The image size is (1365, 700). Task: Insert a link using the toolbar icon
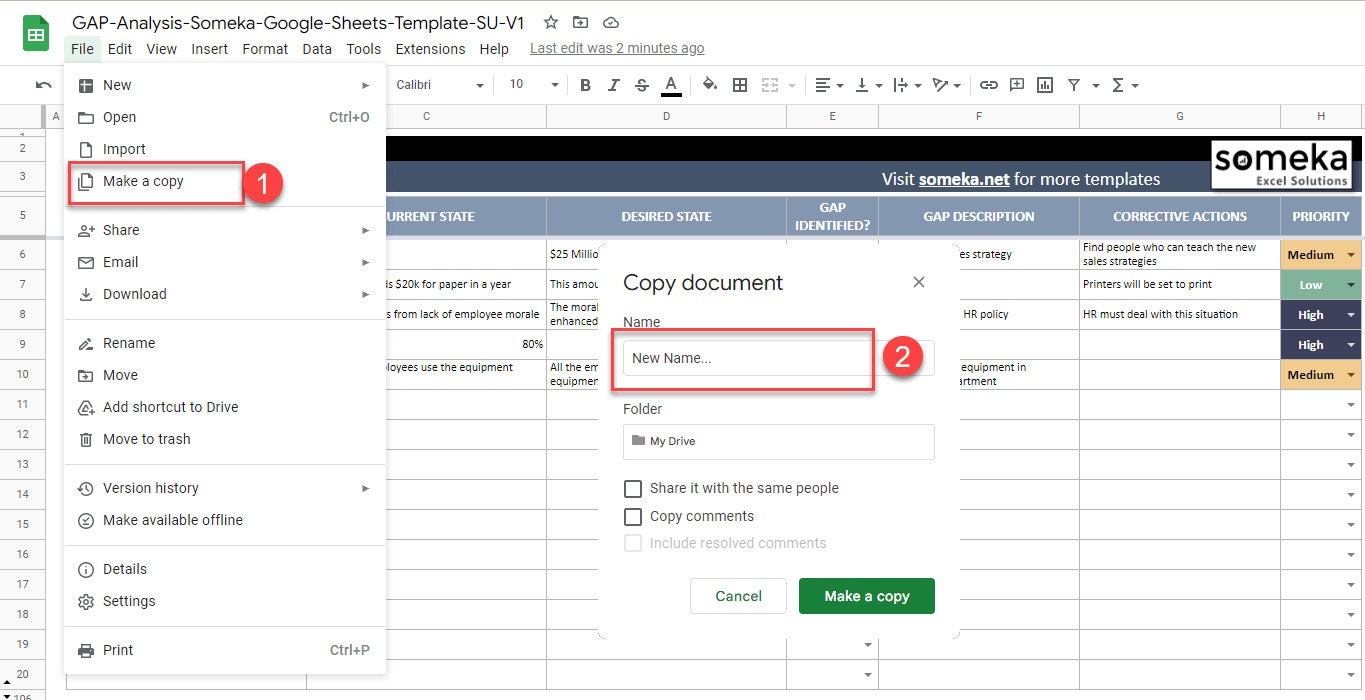[988, 85]
